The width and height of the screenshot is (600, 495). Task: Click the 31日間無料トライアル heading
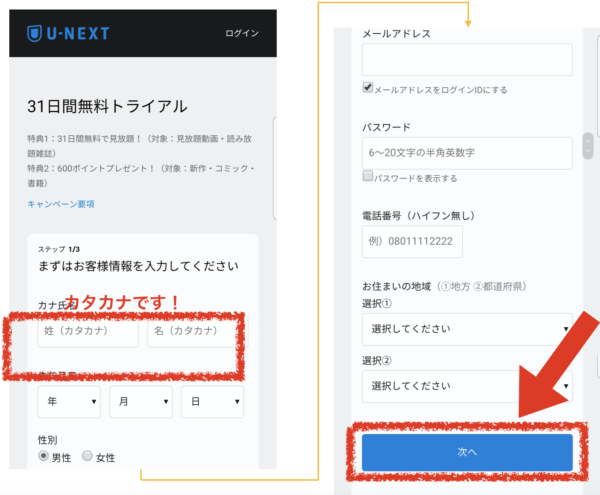click(108, 106)
